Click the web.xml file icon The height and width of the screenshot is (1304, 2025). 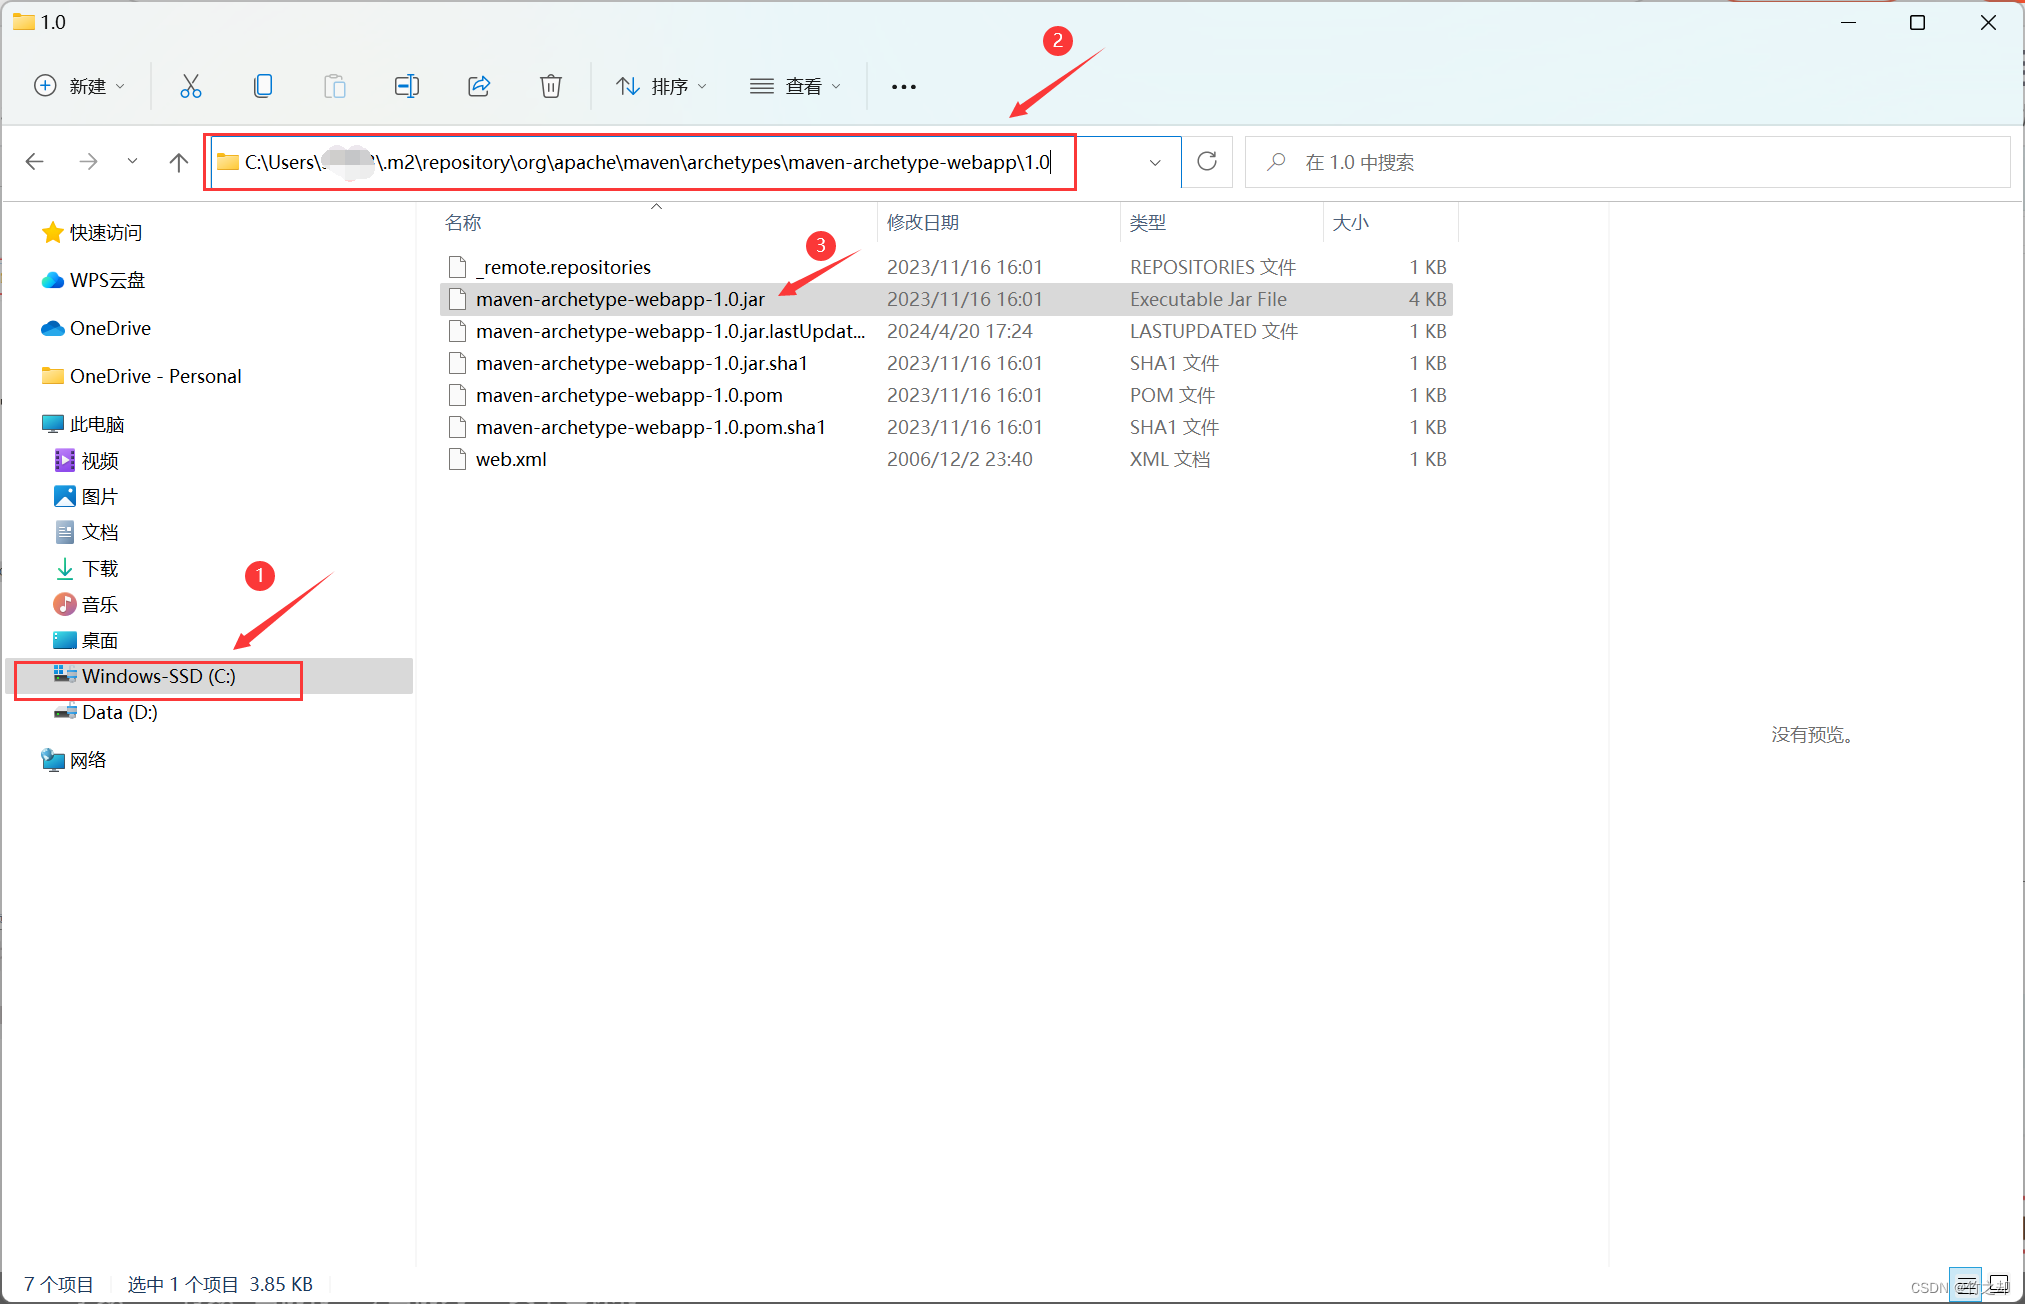point(458,459)
